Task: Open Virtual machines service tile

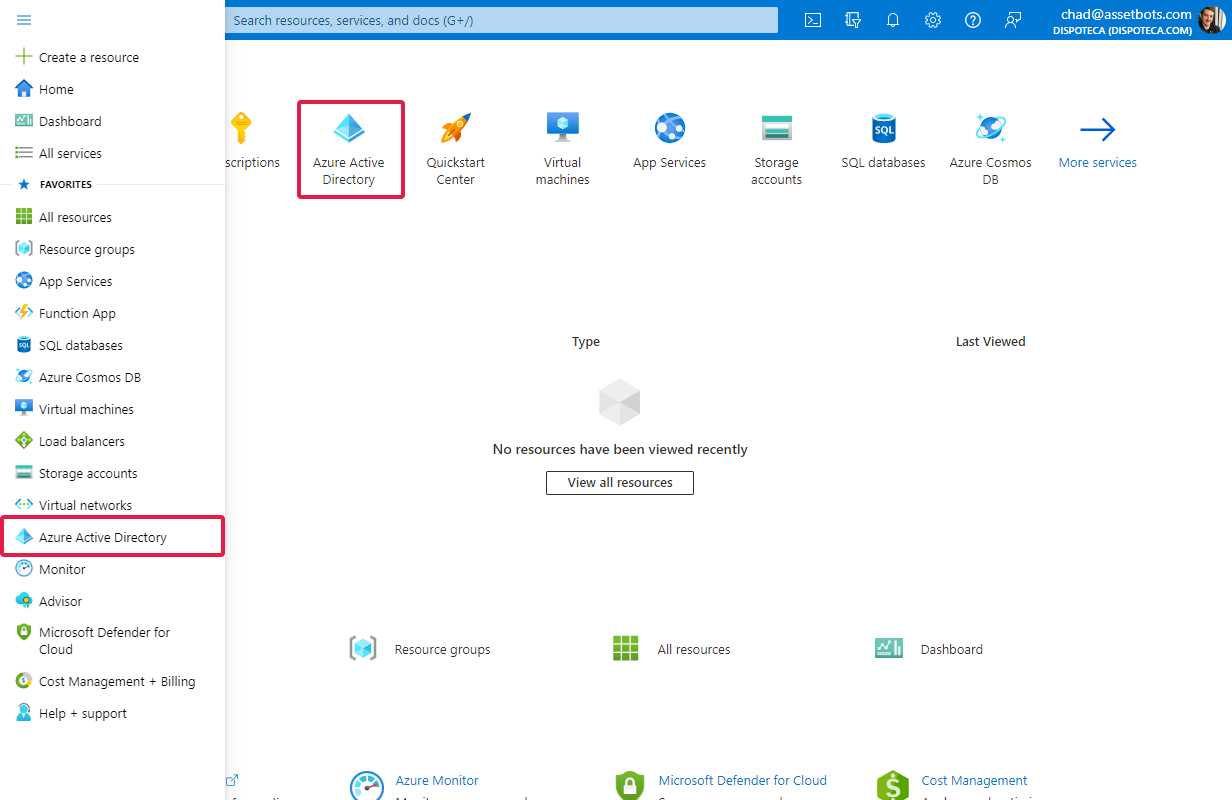Action: (x=562, y=149)
